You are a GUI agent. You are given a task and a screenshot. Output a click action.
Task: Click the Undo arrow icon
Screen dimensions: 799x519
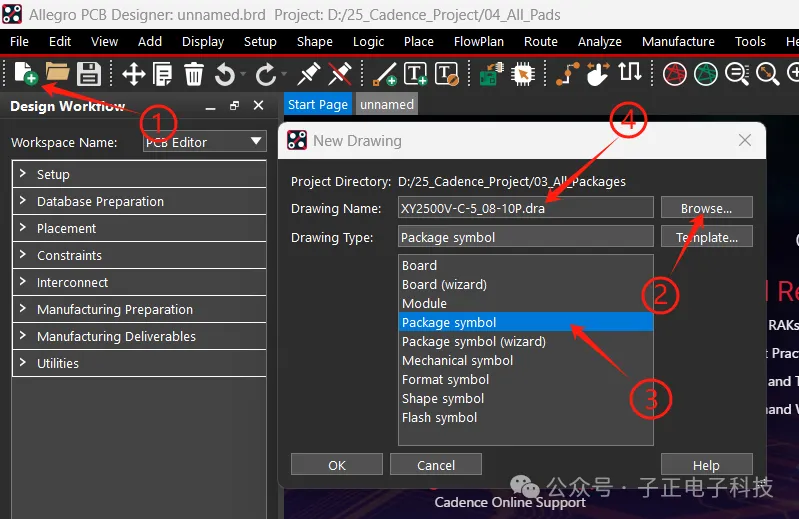click(225, 75)
